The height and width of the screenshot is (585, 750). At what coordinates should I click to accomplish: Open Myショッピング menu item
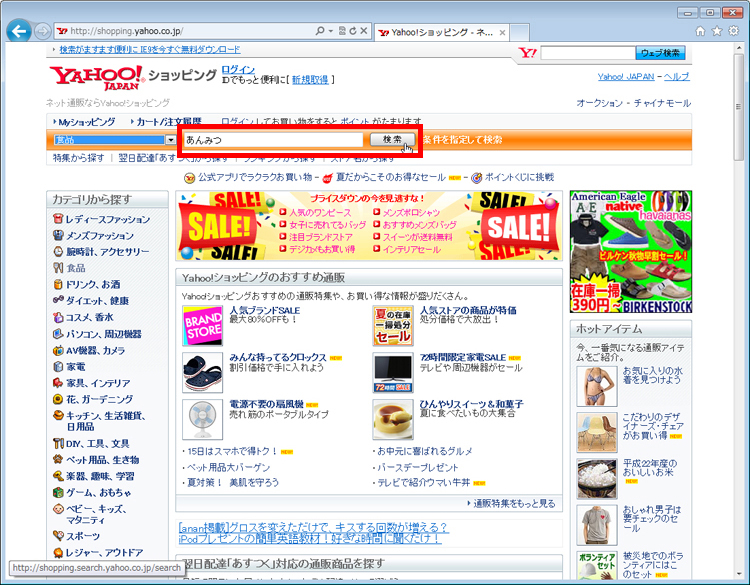tap(87, 122)
